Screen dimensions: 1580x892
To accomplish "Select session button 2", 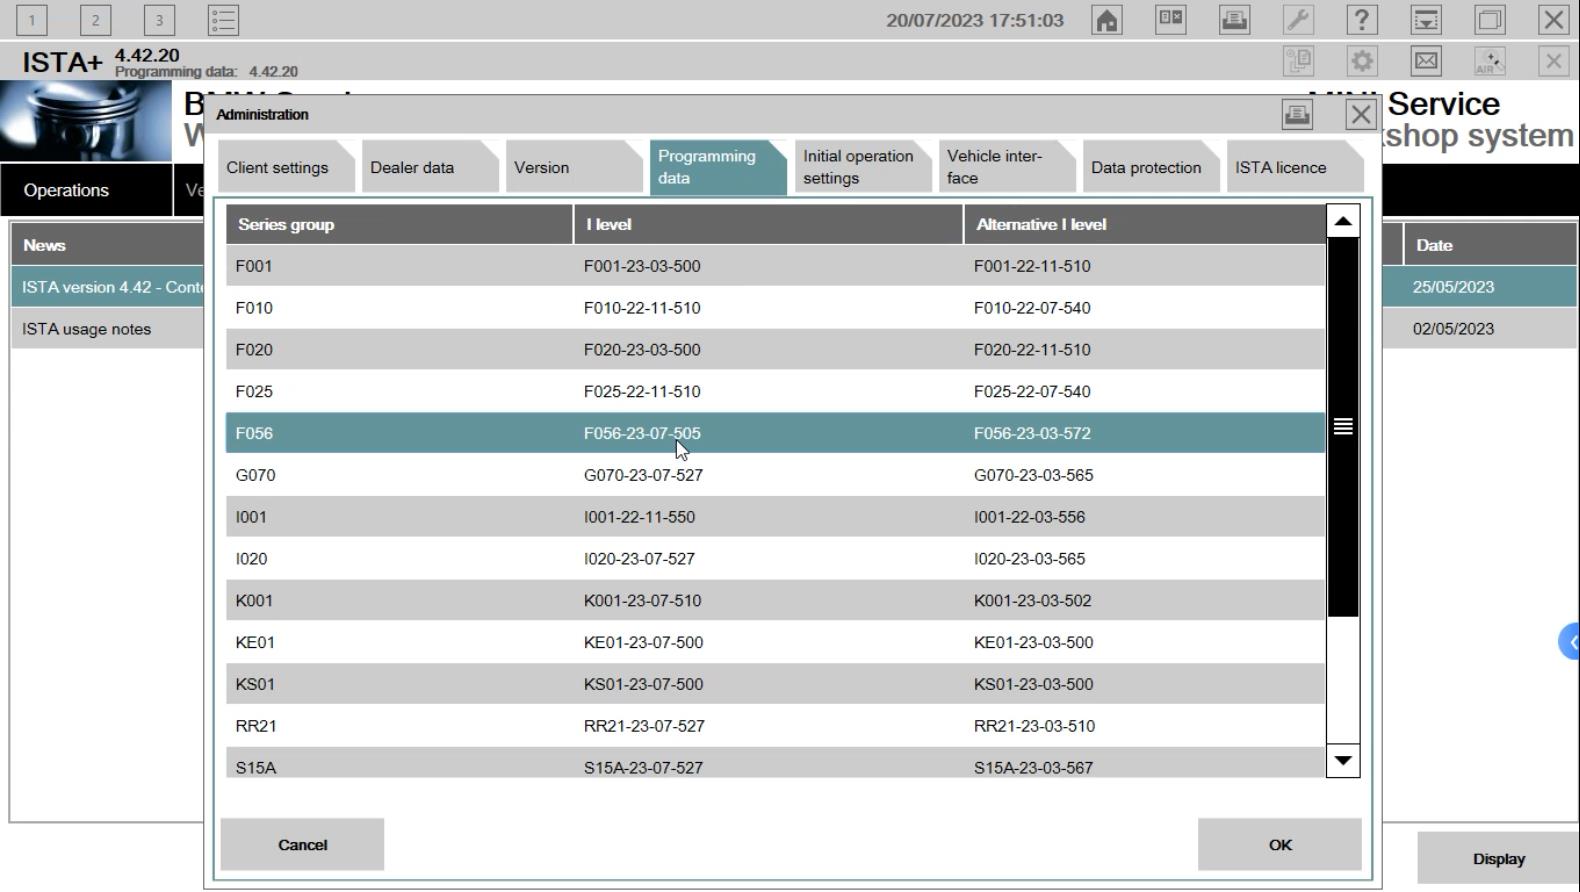I will [x=96, y=20].
